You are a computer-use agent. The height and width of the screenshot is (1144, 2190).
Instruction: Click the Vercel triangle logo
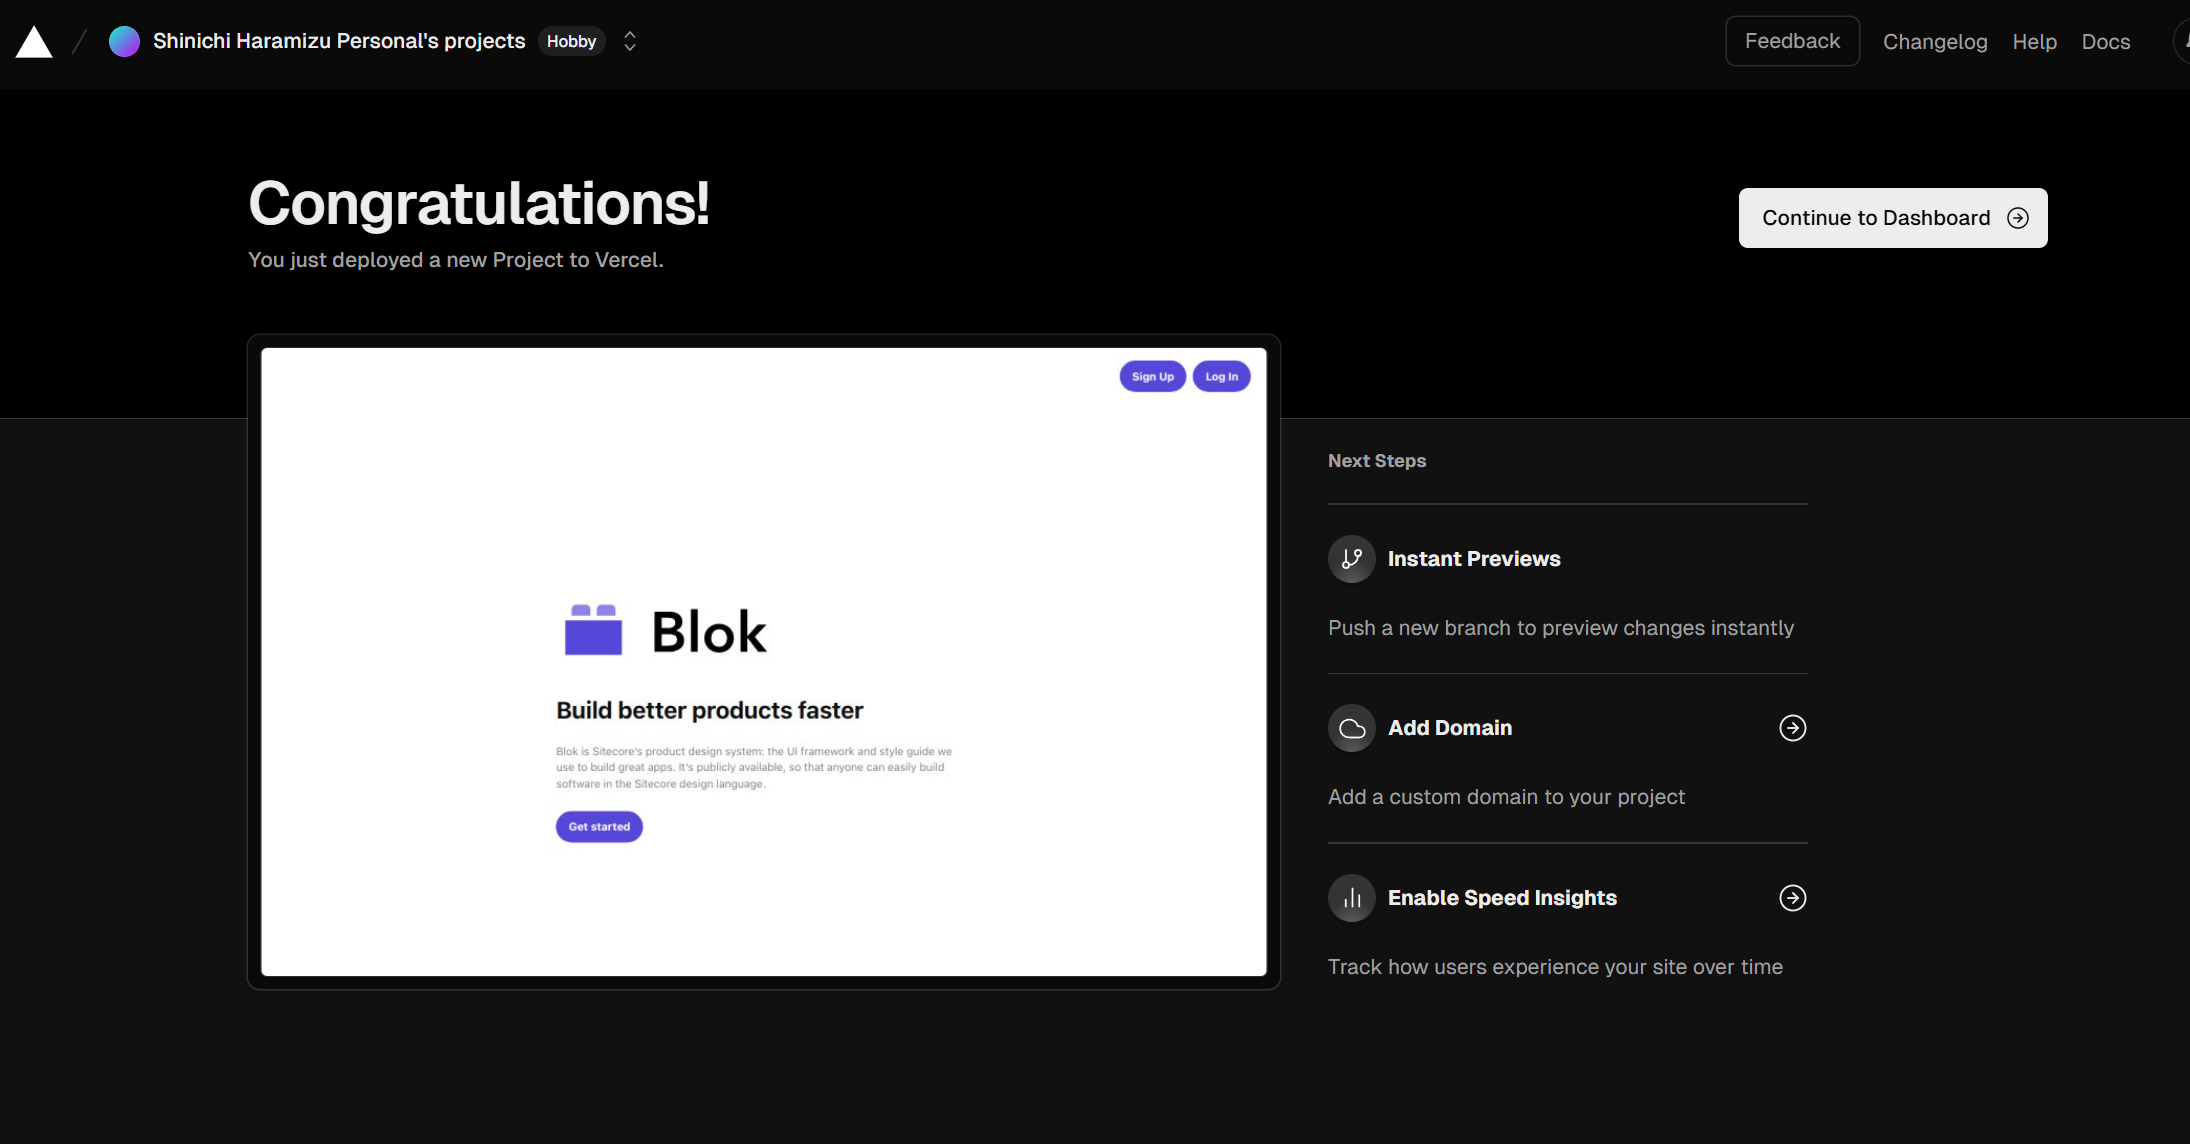click(34, 42)
